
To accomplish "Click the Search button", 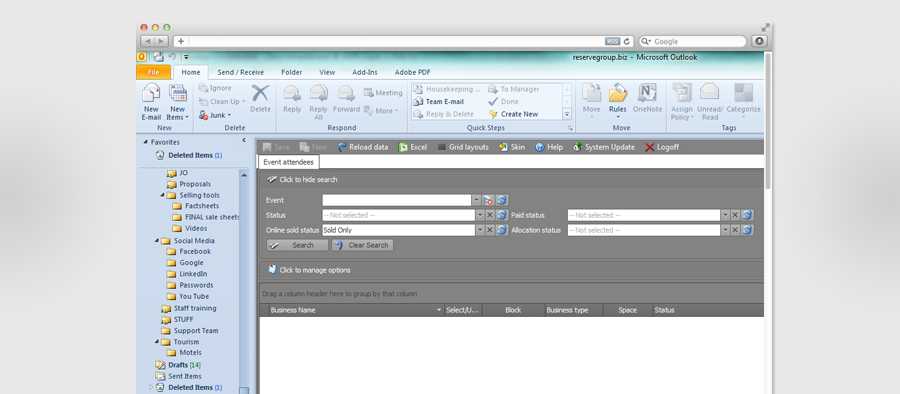I will coord(297,245).
